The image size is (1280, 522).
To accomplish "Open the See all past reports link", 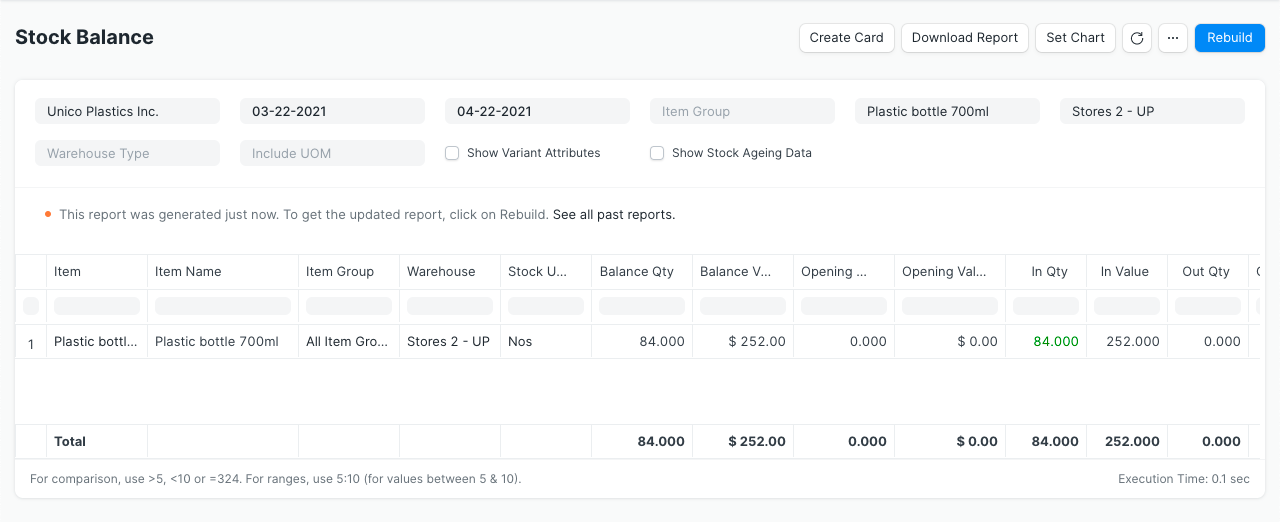I will pos(613,214).
